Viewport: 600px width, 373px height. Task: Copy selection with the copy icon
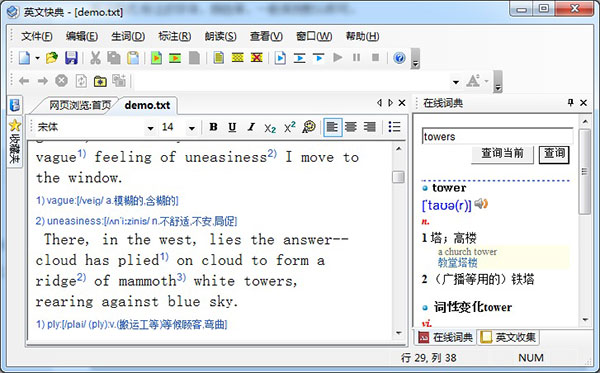point(114,58)
